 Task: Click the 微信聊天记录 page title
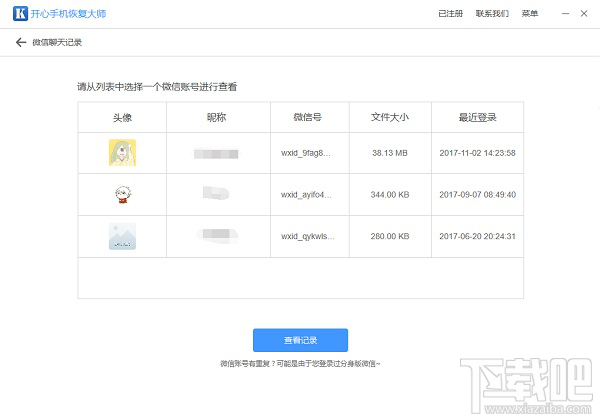(x=57, y=42)
